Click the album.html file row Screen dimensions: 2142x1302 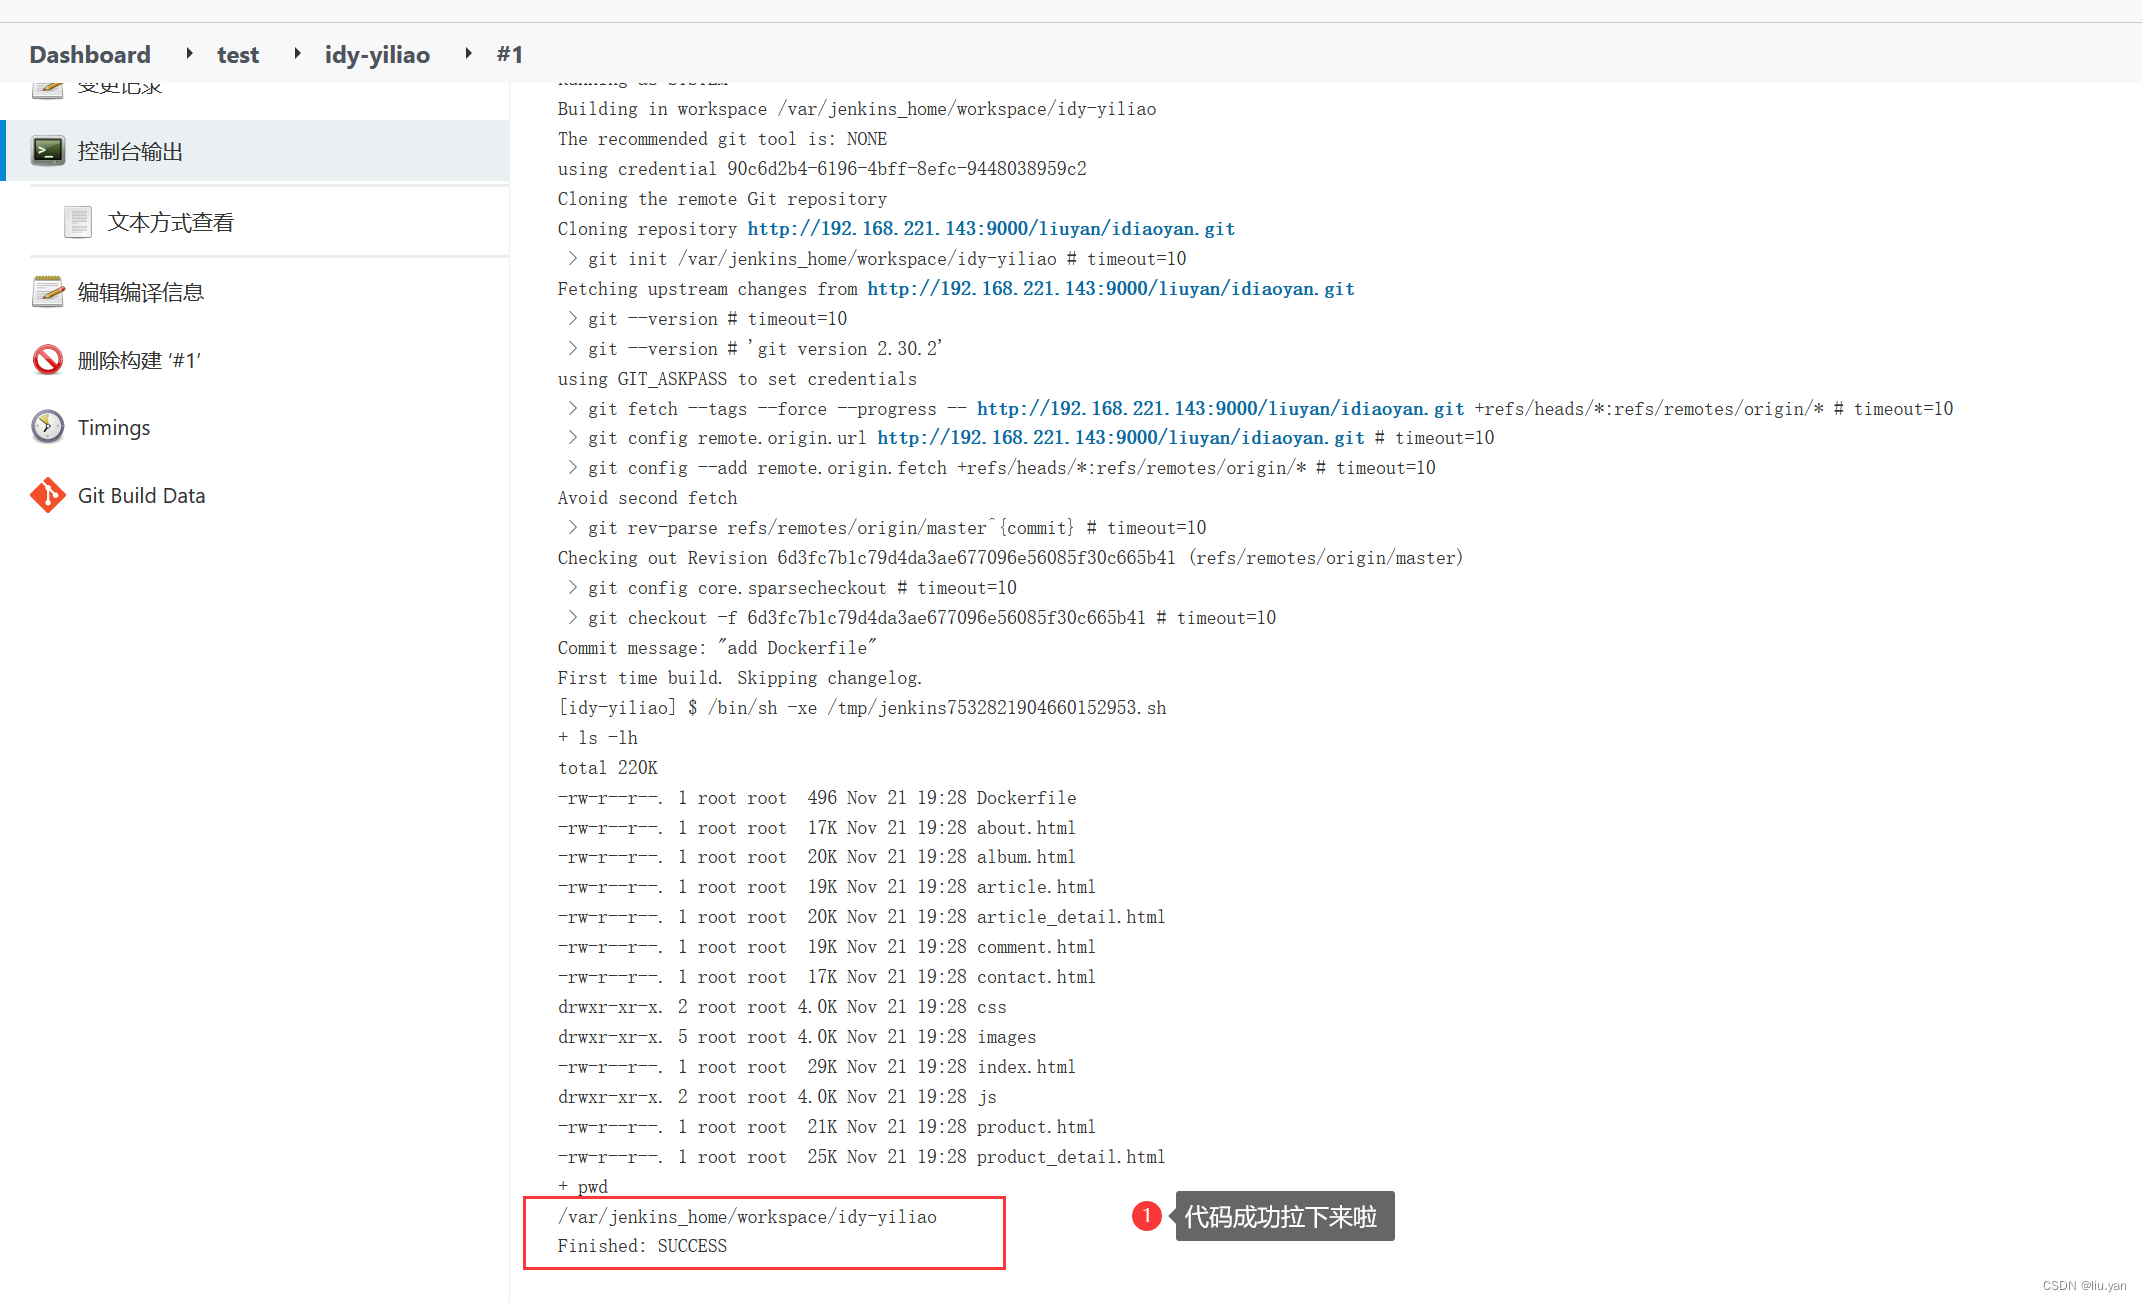817,856
